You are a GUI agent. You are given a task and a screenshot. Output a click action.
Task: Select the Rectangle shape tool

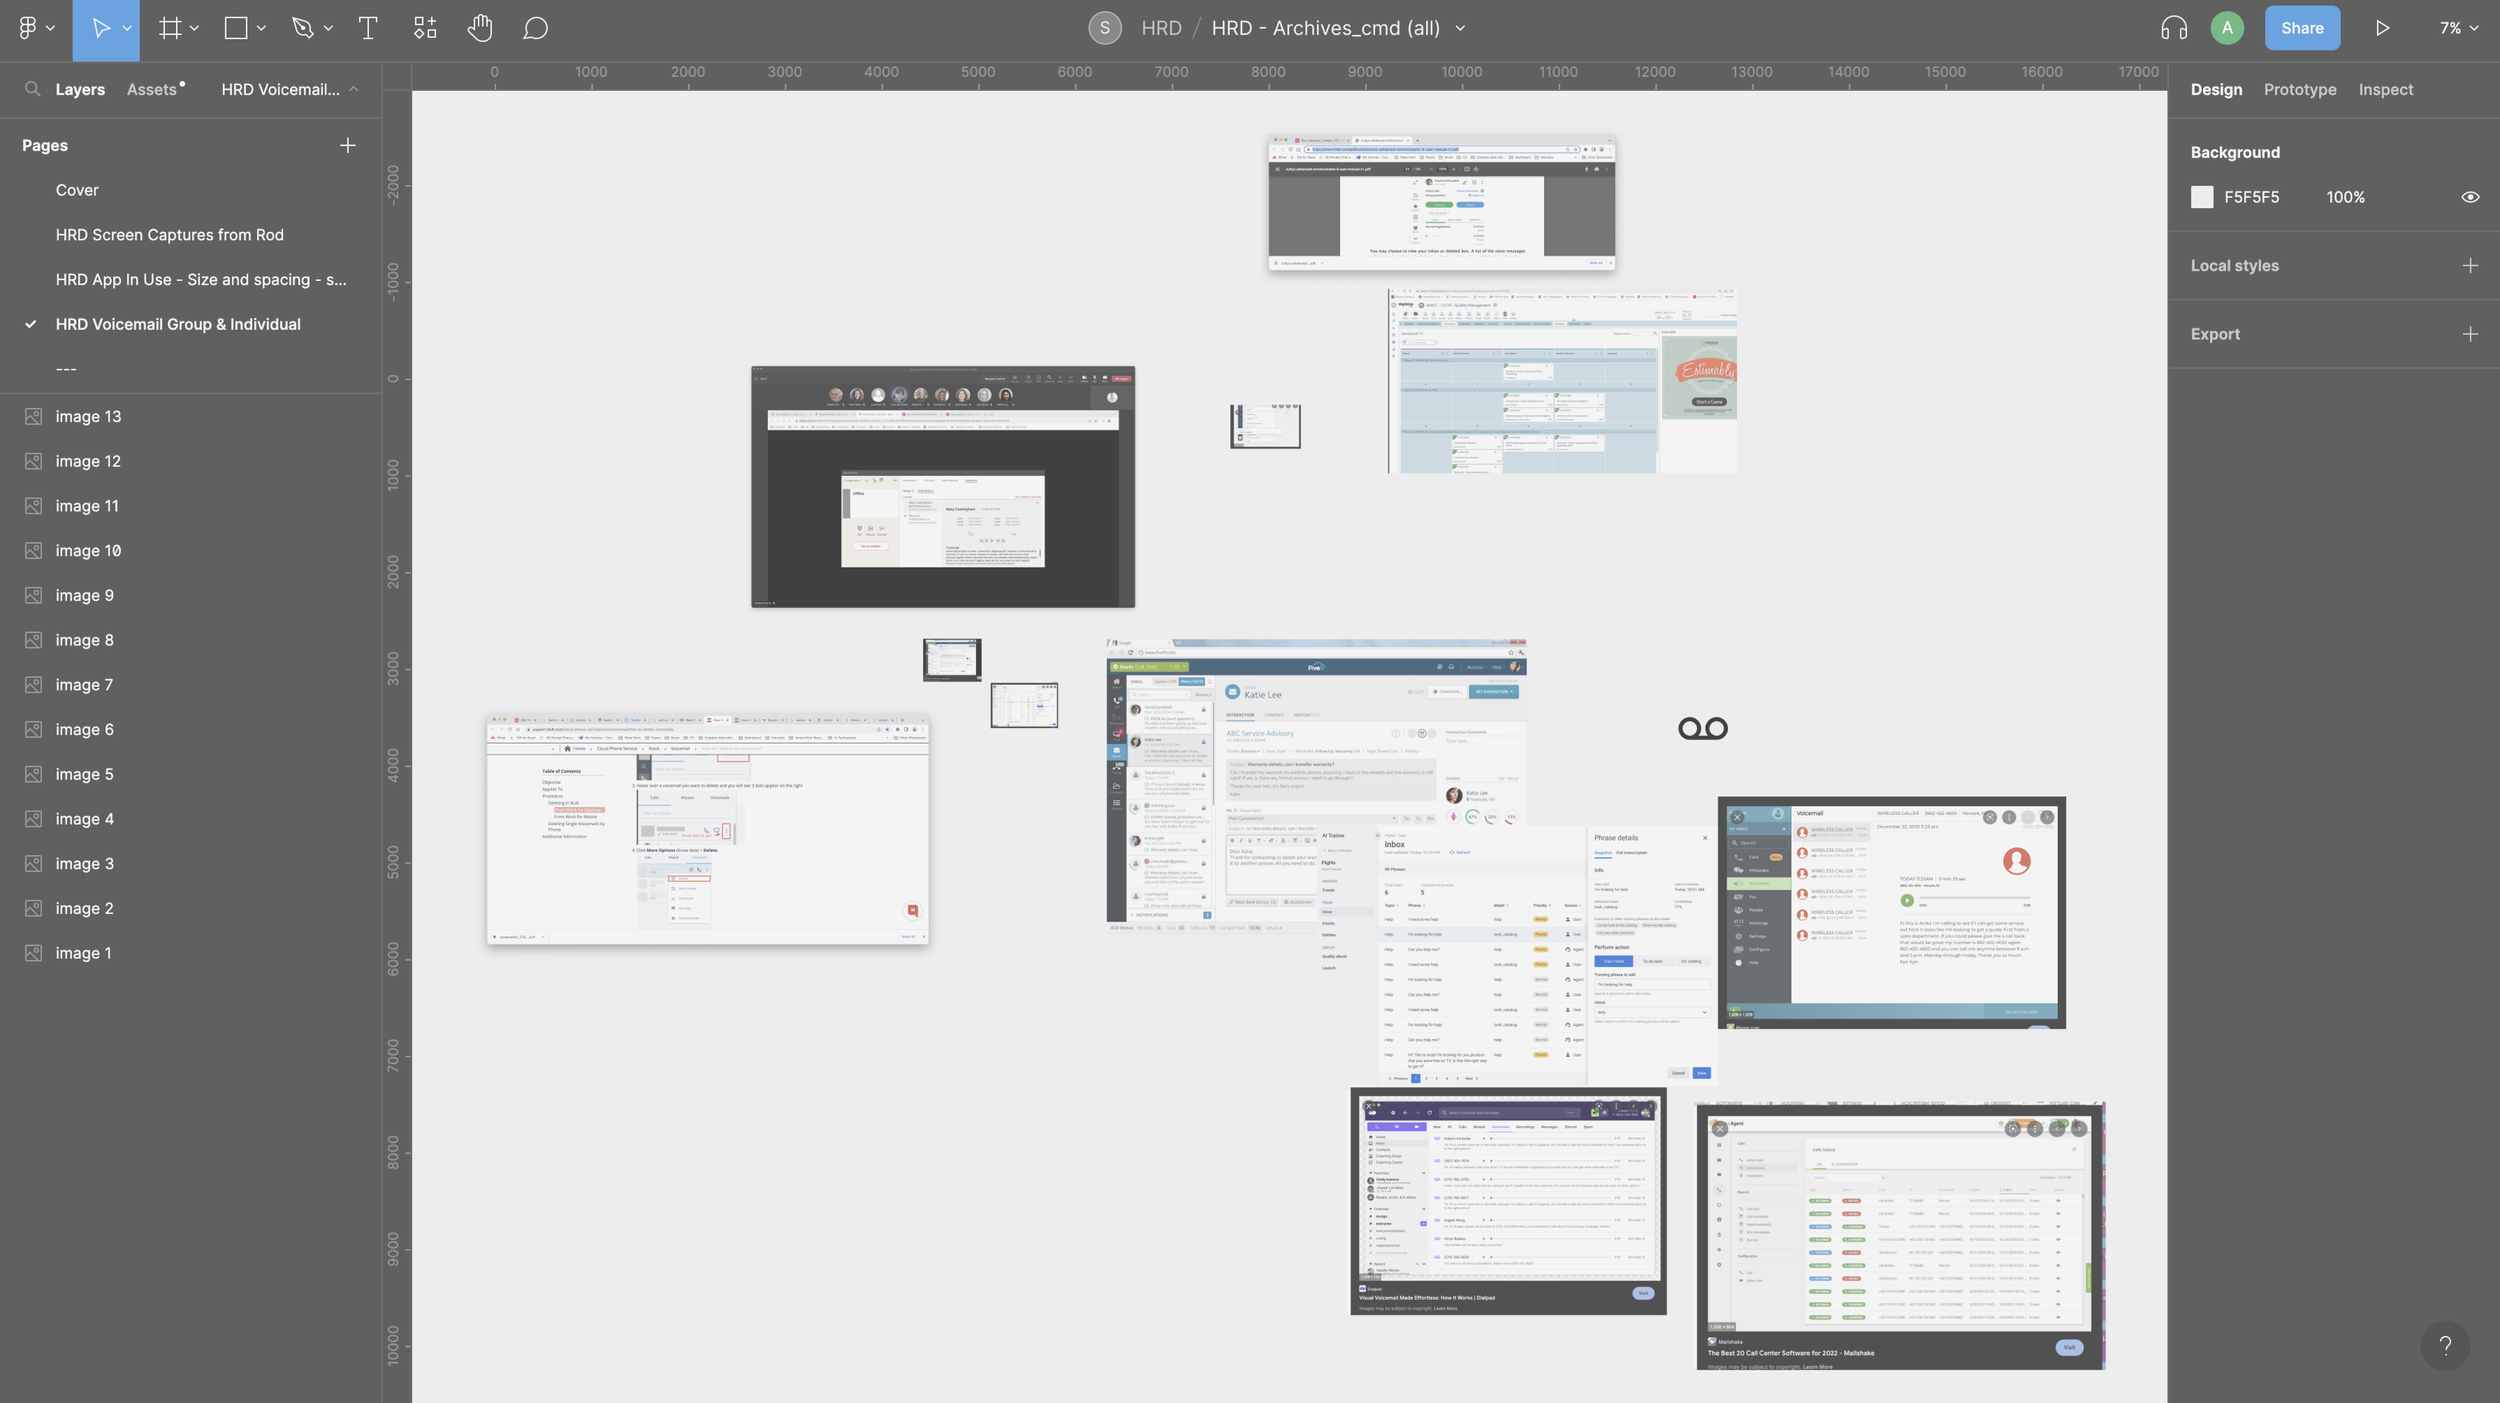point(236,29)
